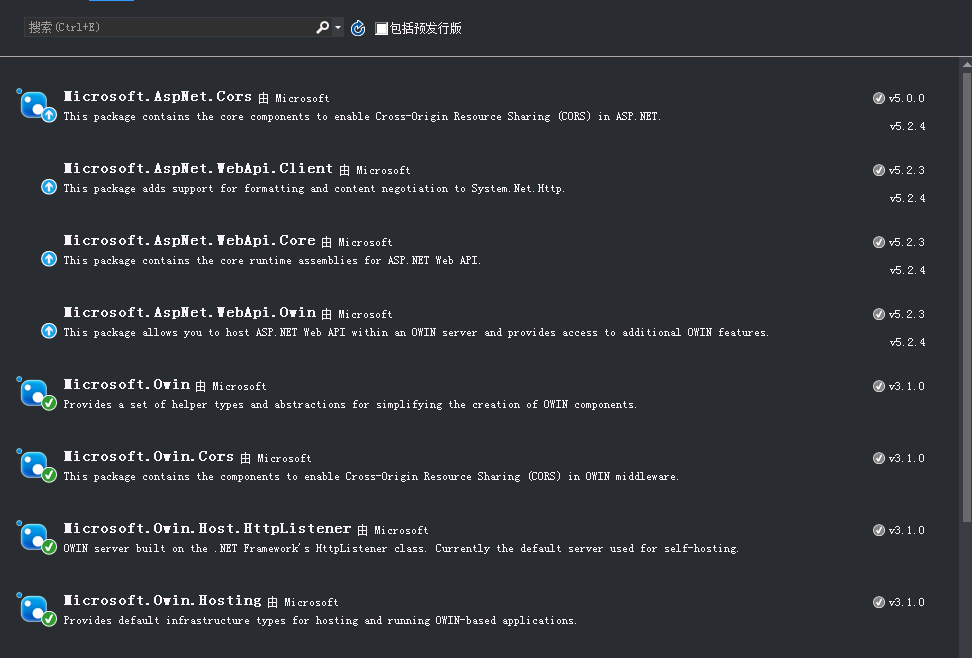972x658 pixels.
Task: Click the refresh packages icon
Action: pyautogui.click(x=358, y=28)
